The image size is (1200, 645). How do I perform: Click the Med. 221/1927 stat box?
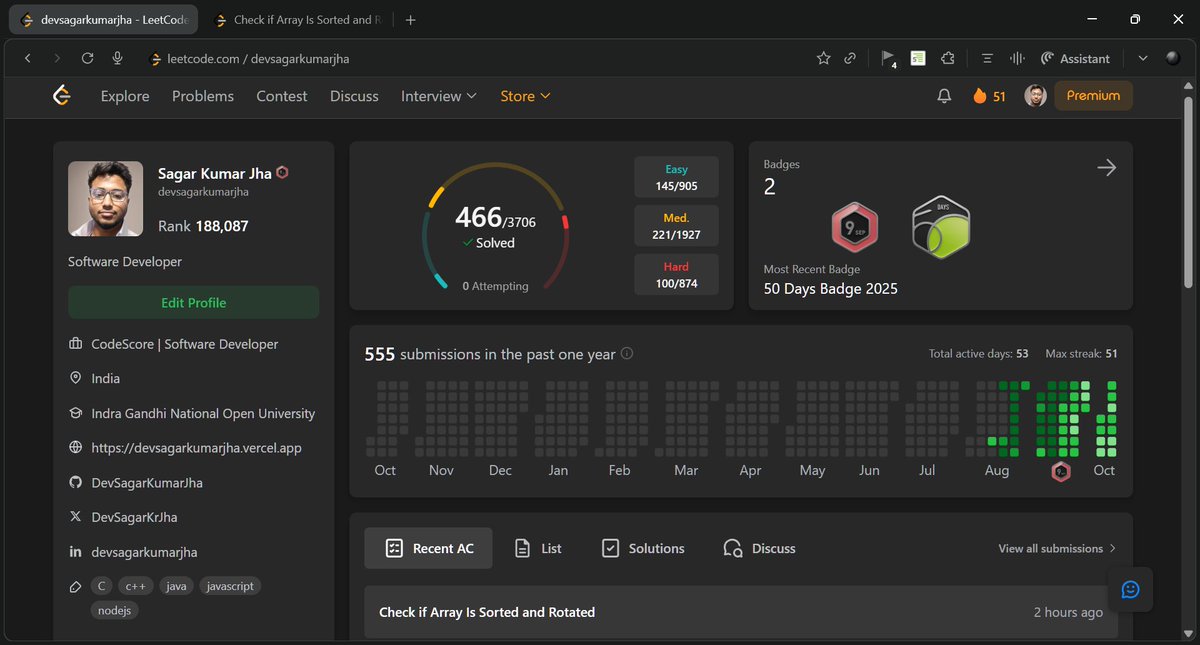click(x=677, y=226)
